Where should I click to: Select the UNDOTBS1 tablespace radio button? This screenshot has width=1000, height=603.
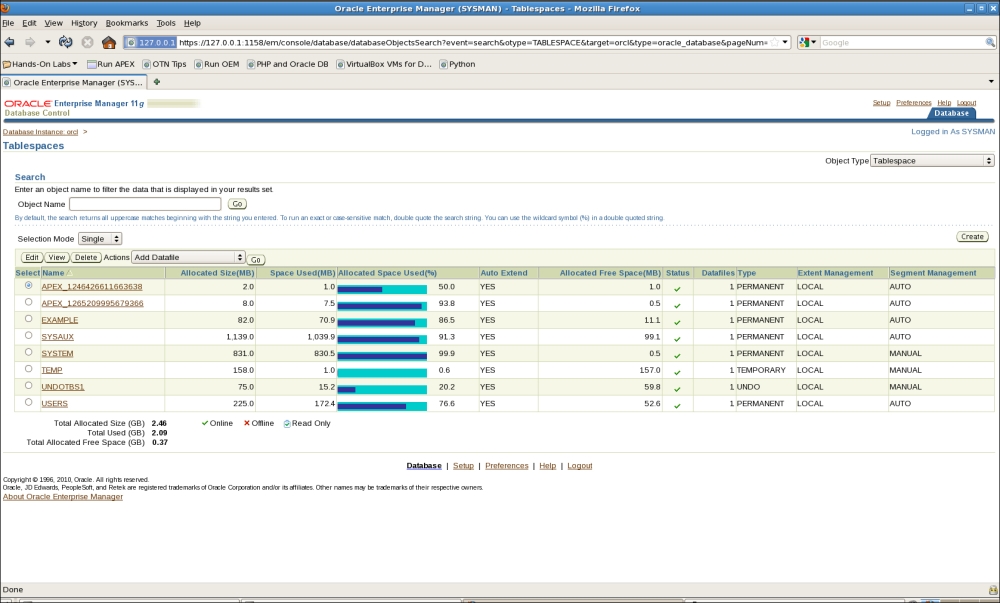28,386
